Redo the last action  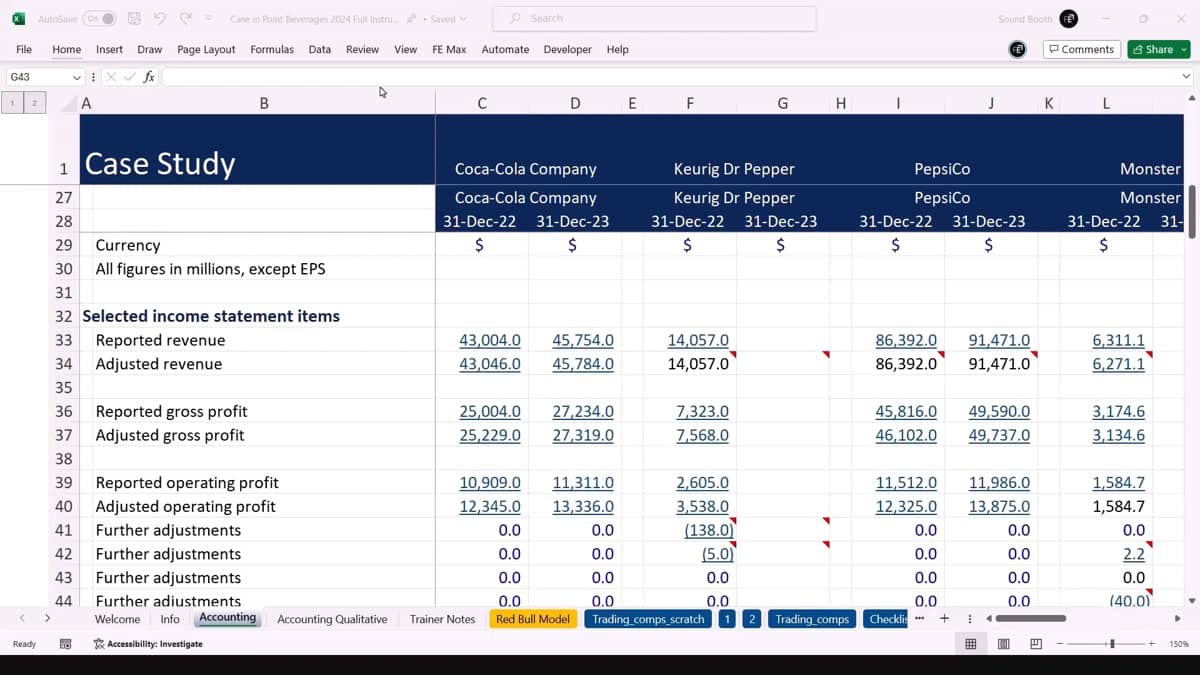[185, 19]
